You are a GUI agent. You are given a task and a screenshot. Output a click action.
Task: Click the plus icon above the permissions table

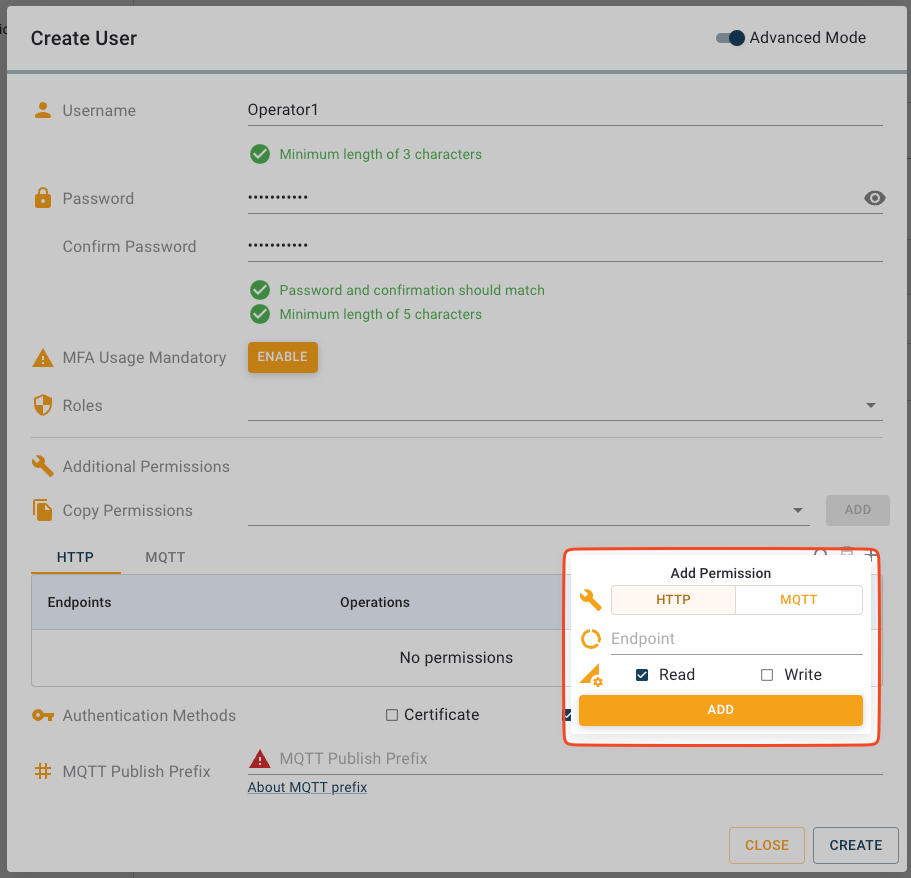tap(871, 553)
